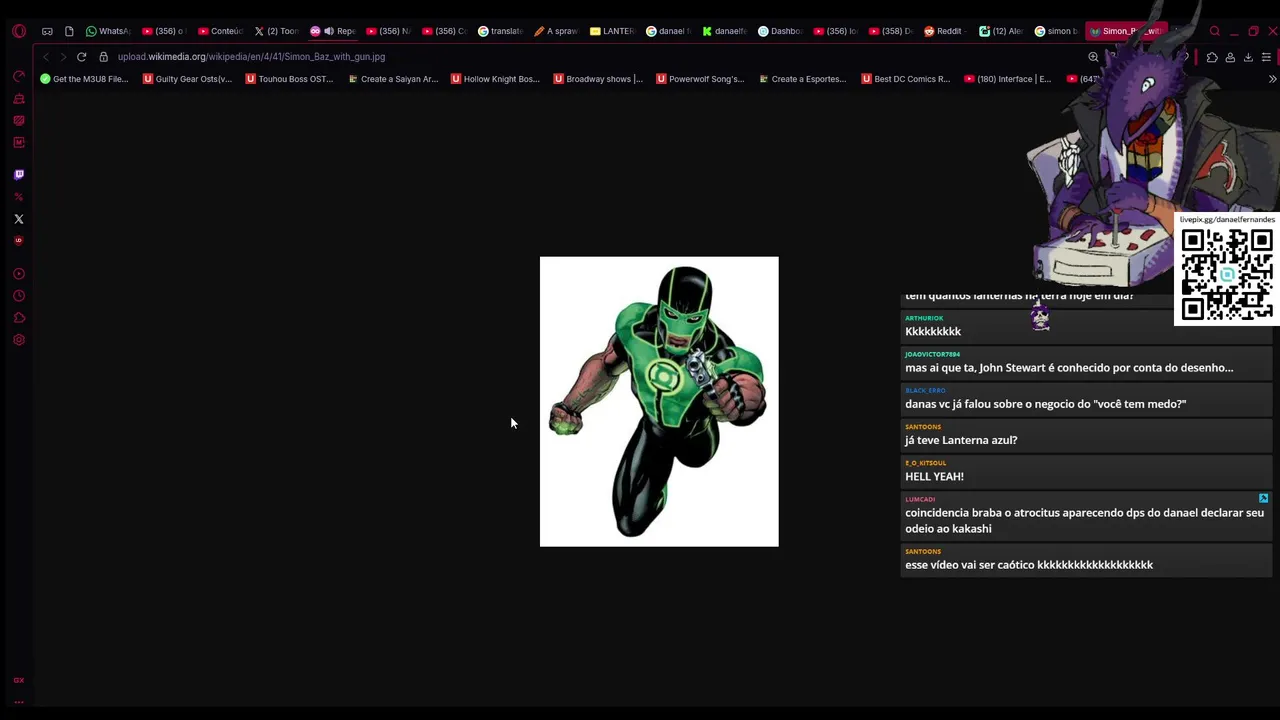Viewport: 1280px width, 720px height.
Task: Go forward to the next page
Action: [63, 57]
